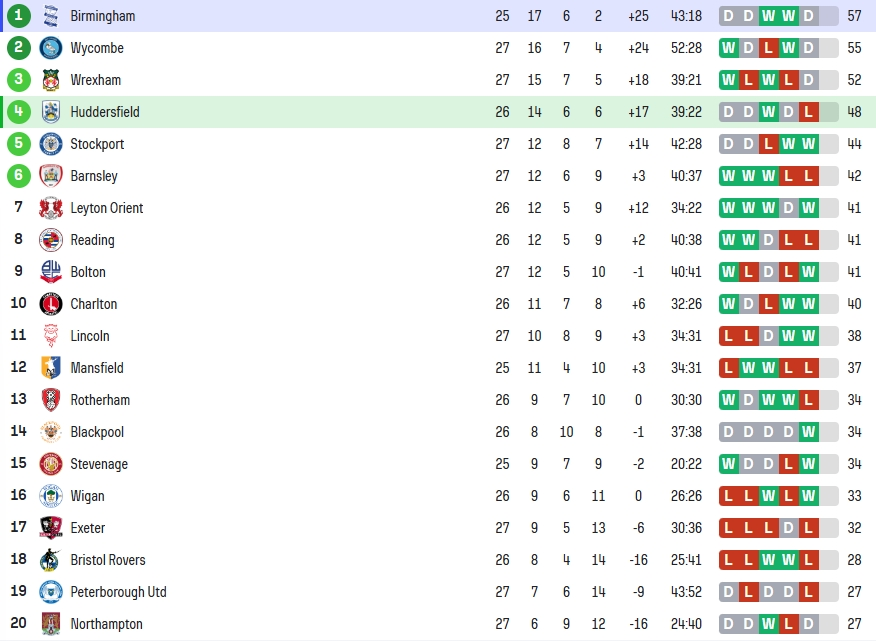The width and height of the screenshot is (876, 641).
Task: Select the Huddersfield club crest icon
Action: pos(51,112)
